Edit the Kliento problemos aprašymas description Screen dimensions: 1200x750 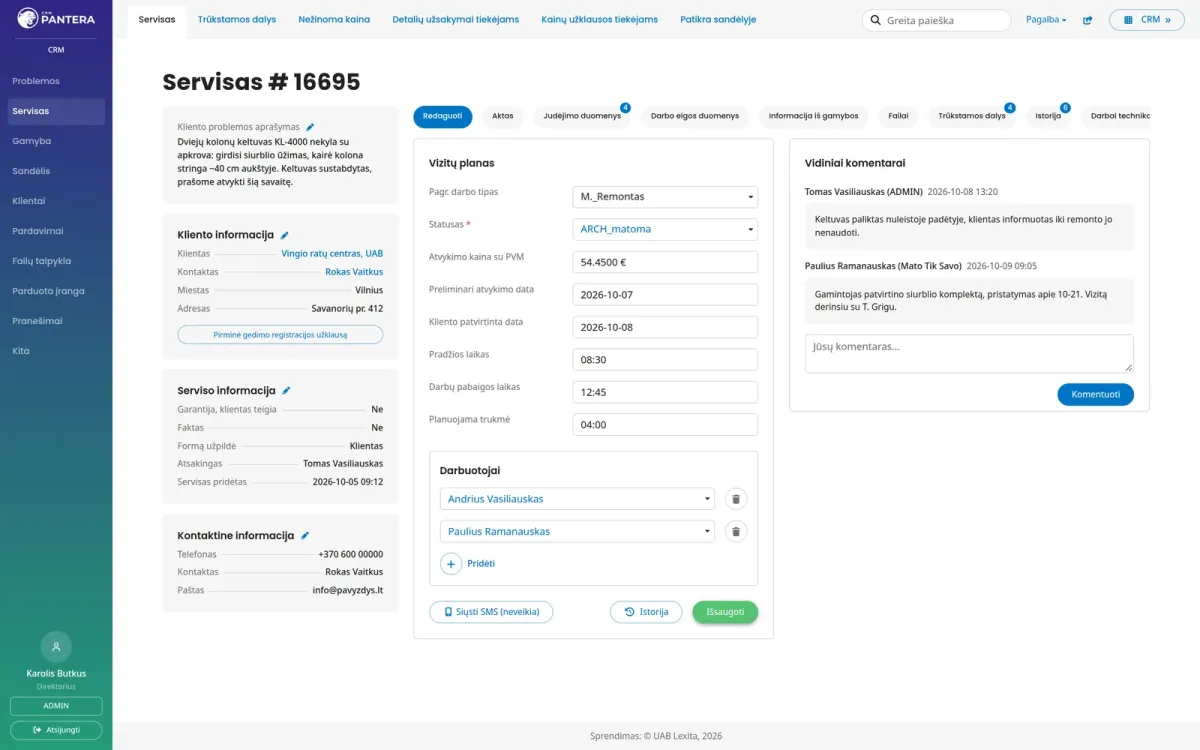[310, 127]
